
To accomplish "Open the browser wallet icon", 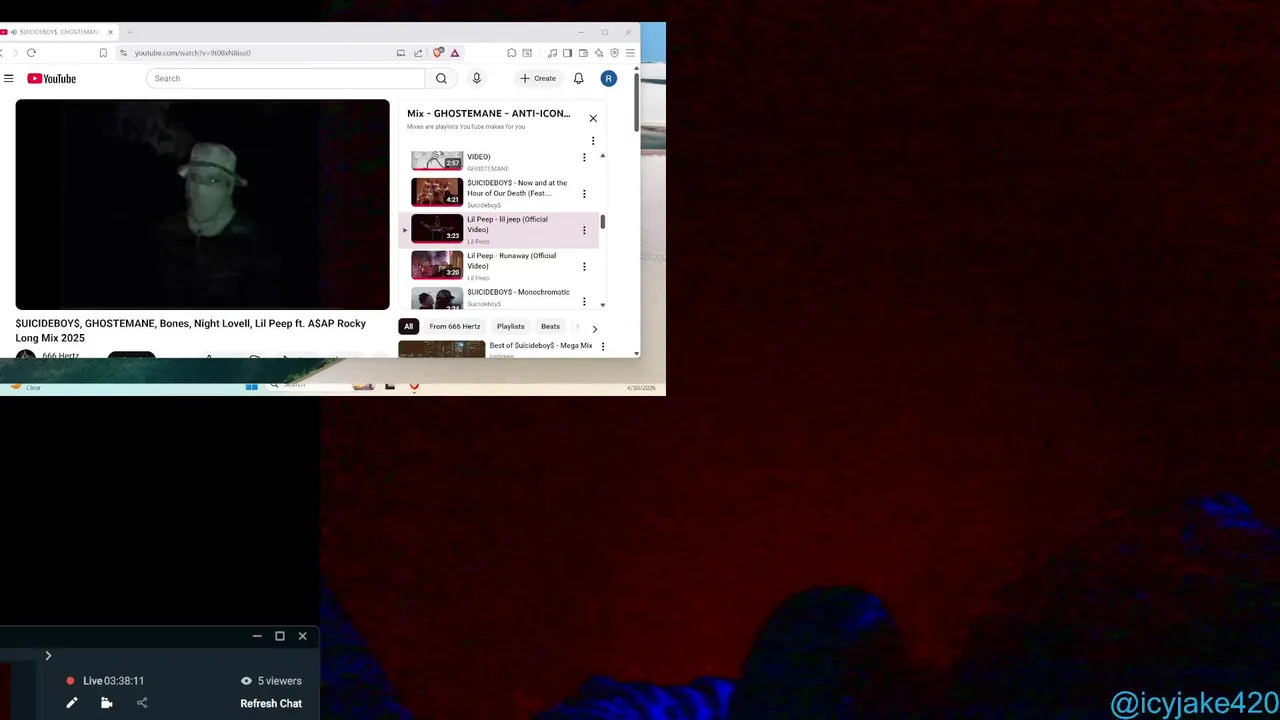I will coord(583,53).
